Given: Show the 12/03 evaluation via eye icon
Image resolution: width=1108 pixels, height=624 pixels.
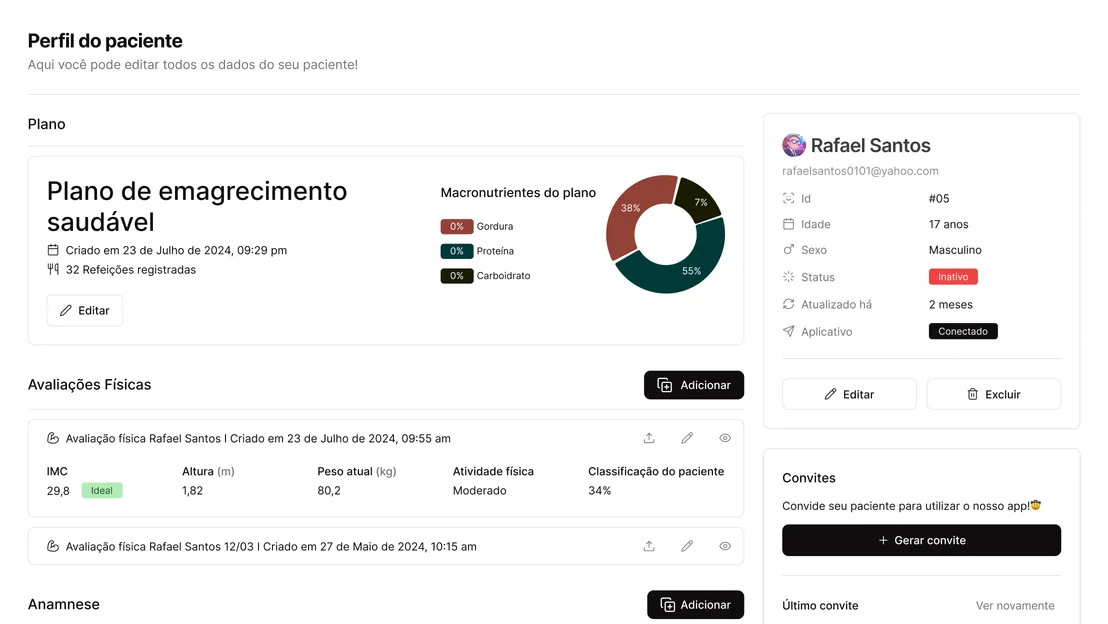Looking at the screenshot, I should pos(725,546).
